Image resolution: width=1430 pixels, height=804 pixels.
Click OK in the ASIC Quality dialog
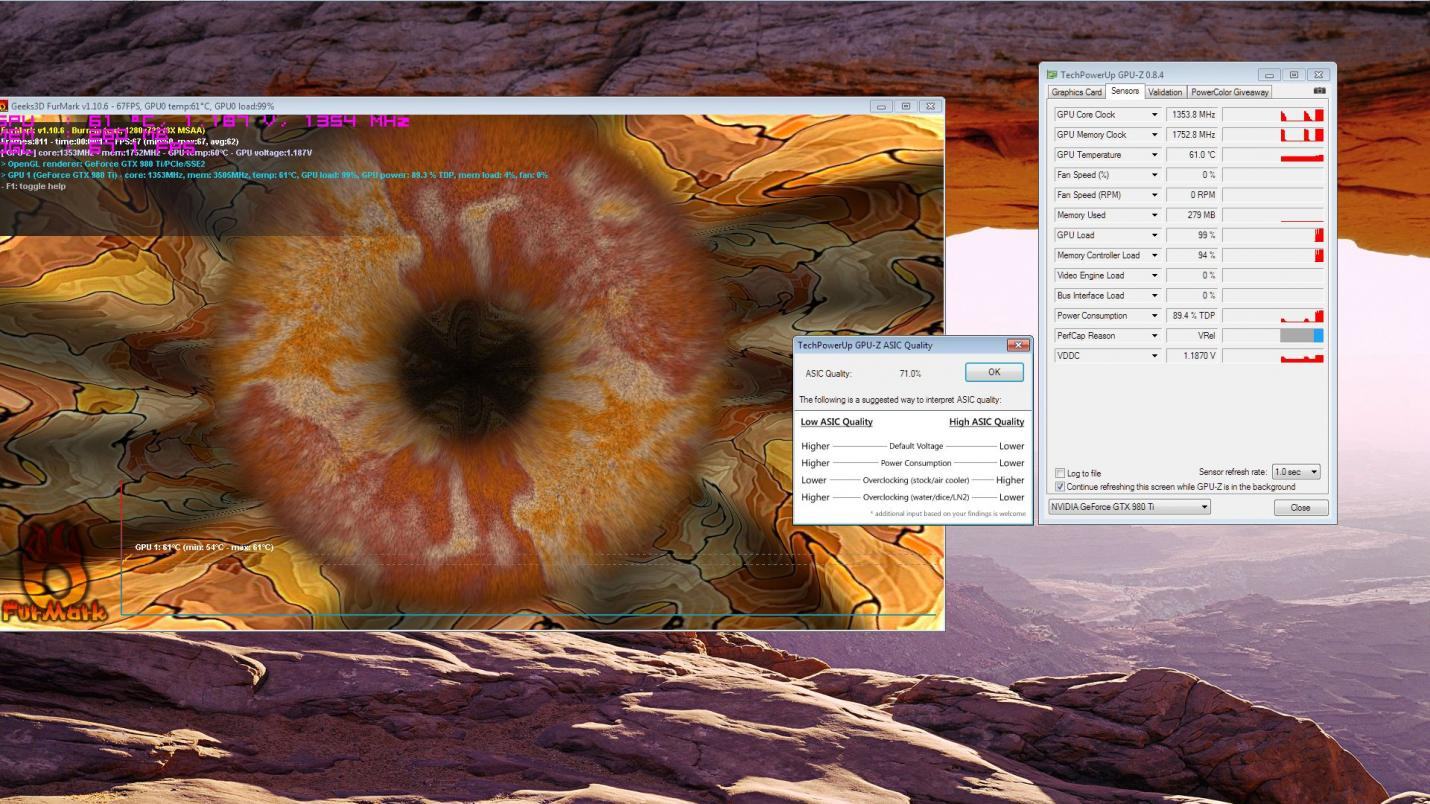point(994,372)
